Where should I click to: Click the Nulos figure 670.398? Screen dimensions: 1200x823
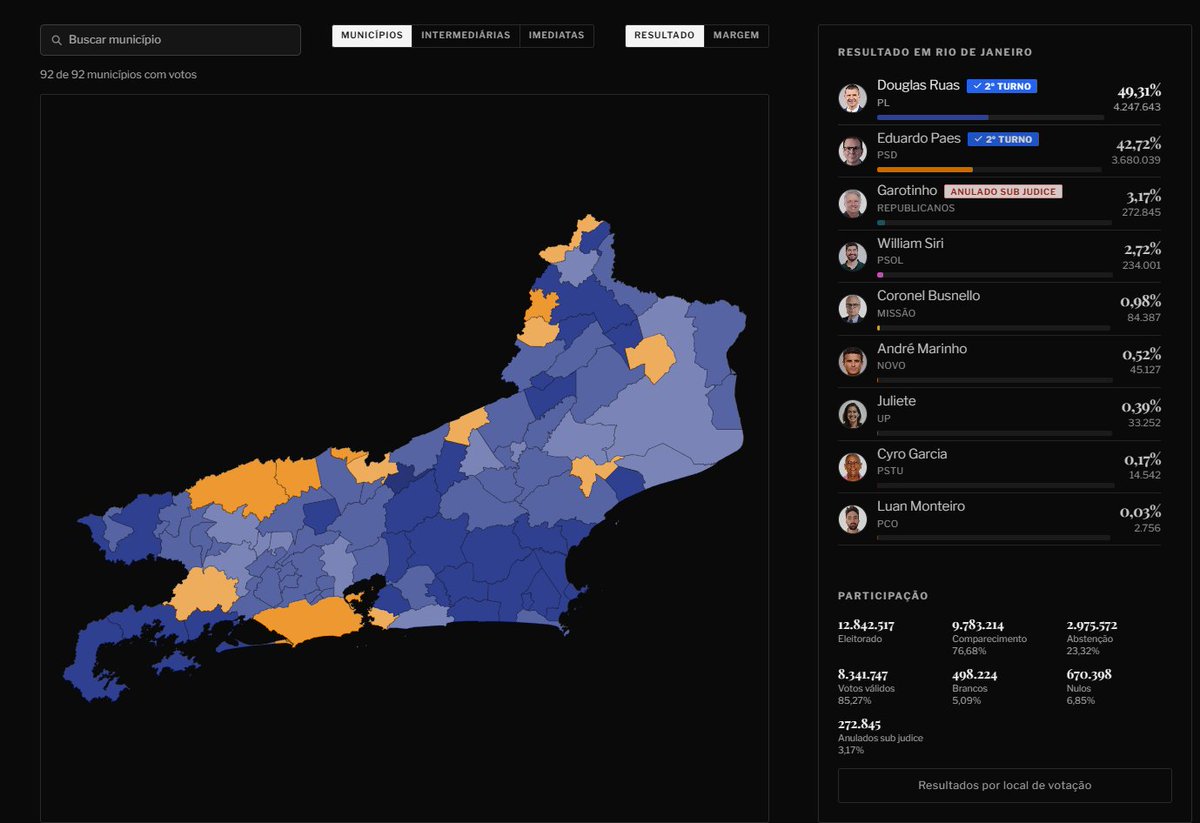point(1089,675)
